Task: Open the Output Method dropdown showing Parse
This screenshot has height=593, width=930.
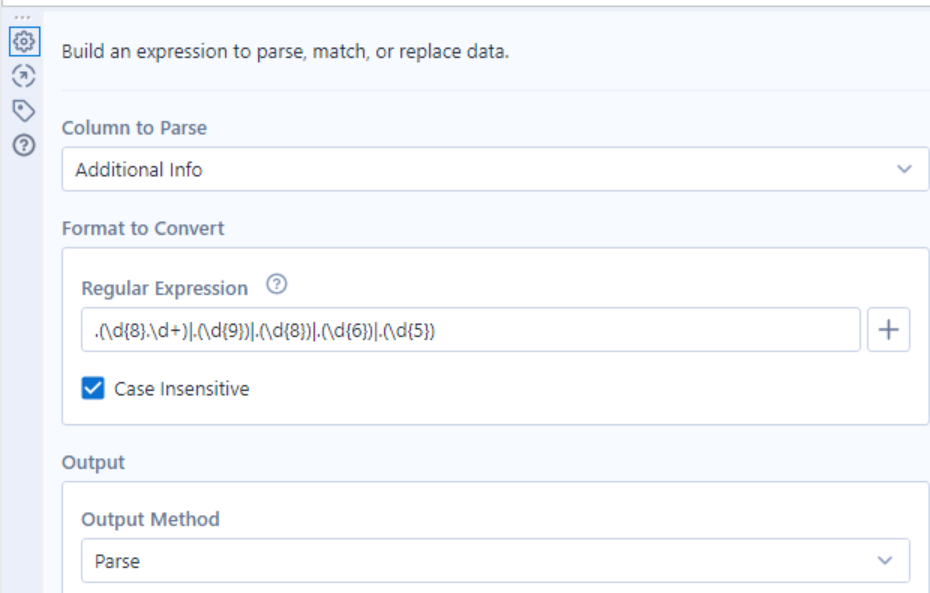Action: tap(480, 561)
